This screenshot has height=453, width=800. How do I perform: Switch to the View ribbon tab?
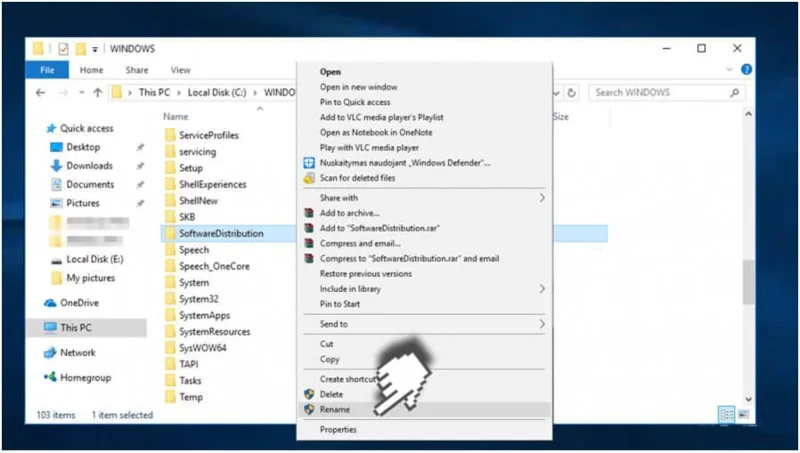(x=181, y=70)
